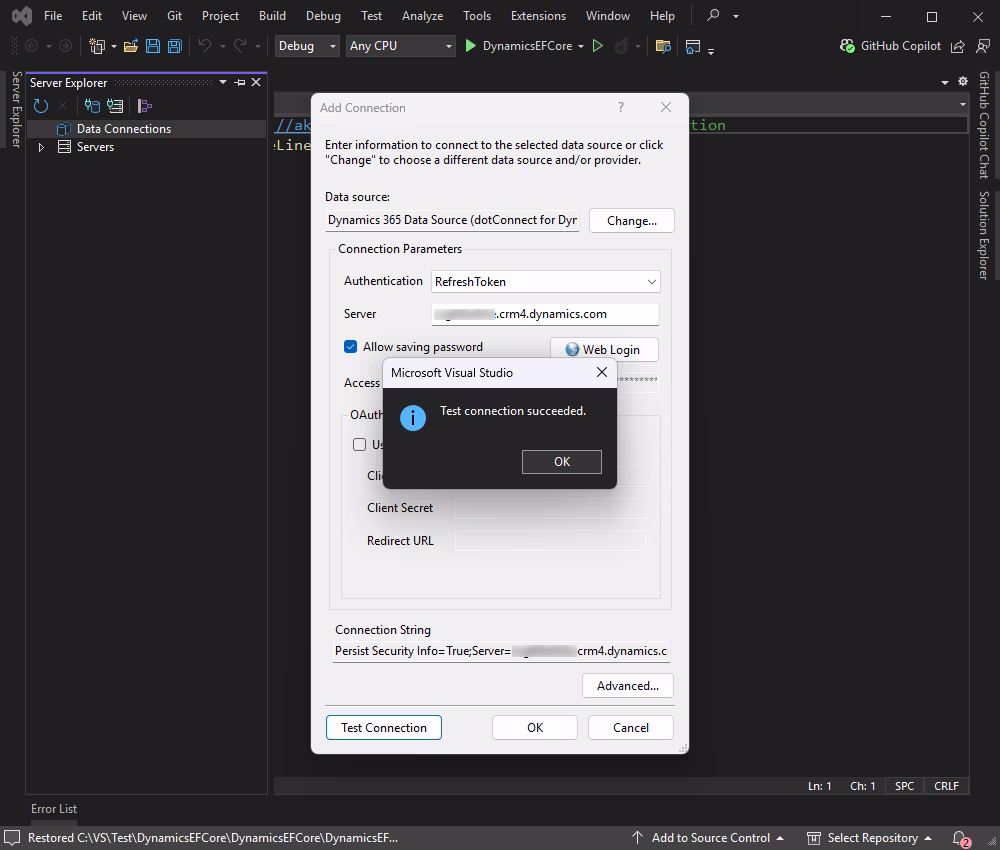
Task: Open the GitHub Copilot Chat side tab
Action: (x=984, y=125)
